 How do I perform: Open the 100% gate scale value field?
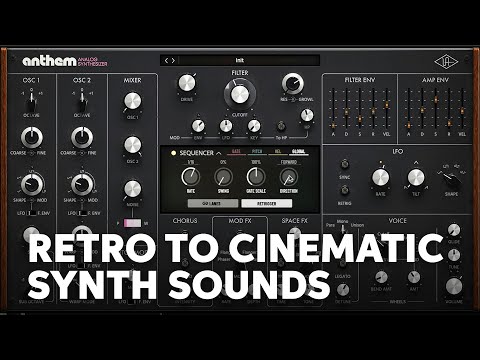256,162
